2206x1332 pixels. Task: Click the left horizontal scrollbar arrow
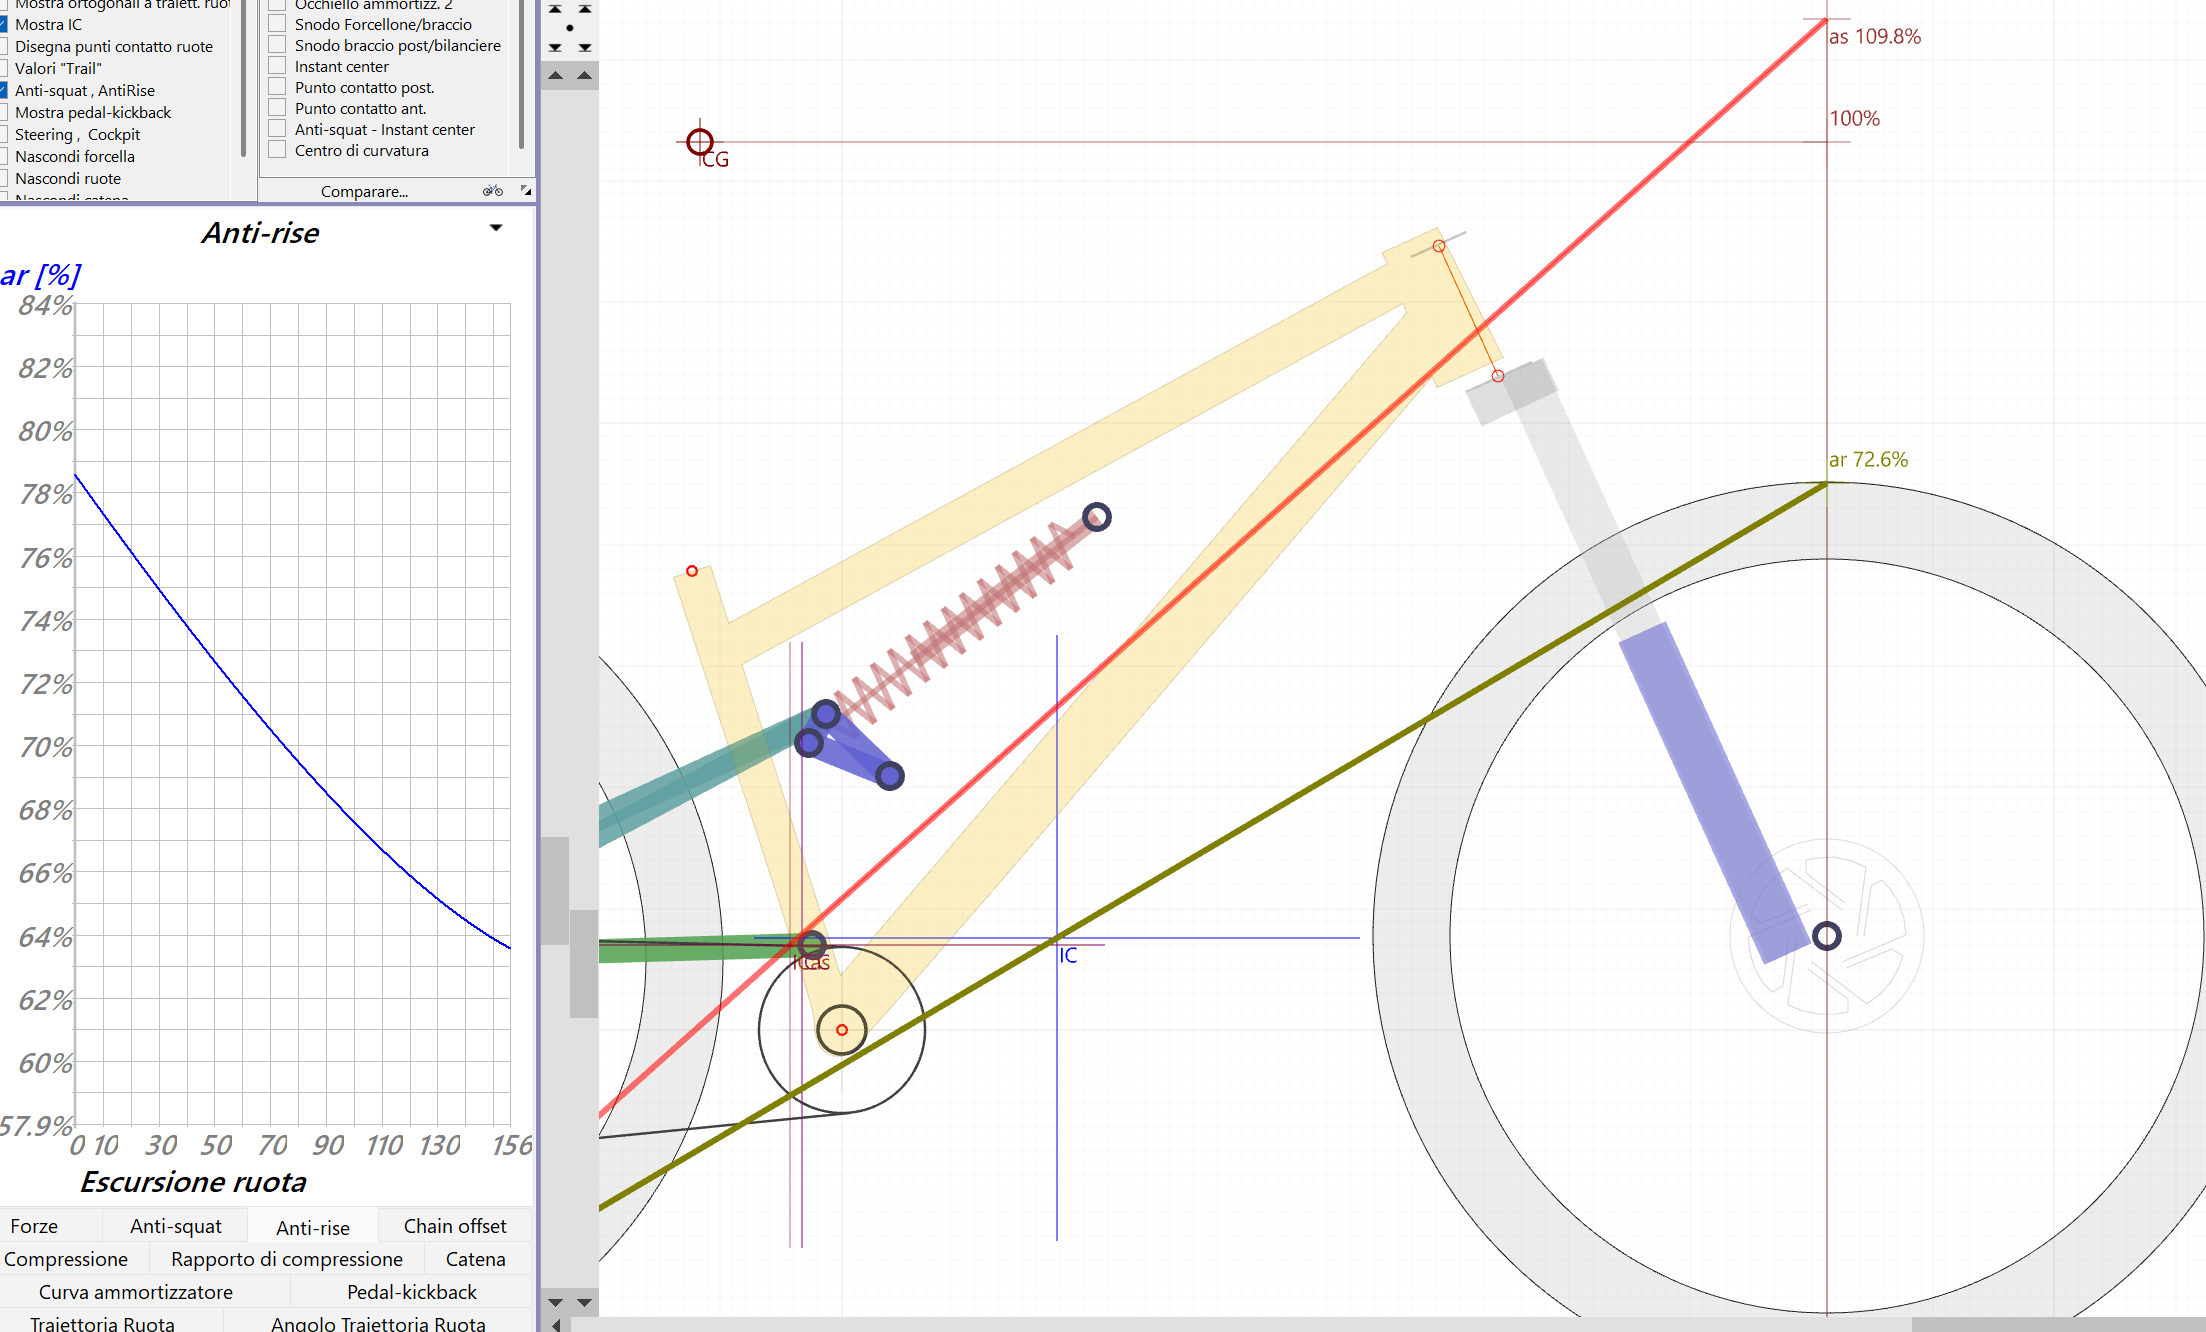point(556,1325)
